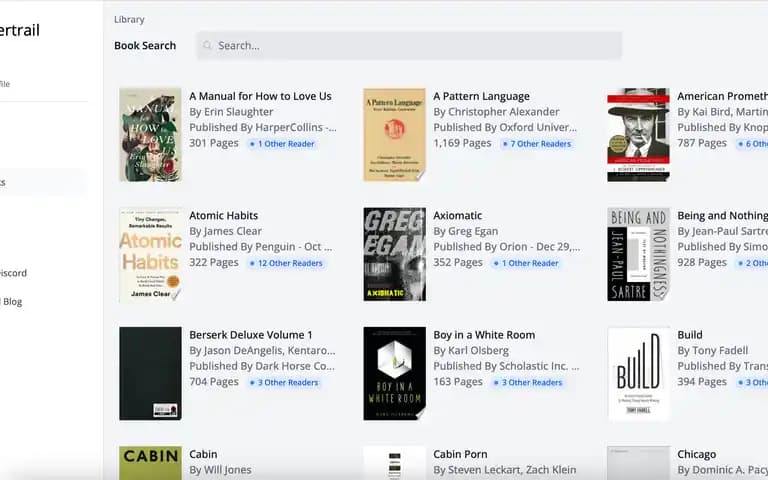Click the Book Search input field
Viewport: 768px width, 480px height.
pyautogui.click(x=409, y=46)
